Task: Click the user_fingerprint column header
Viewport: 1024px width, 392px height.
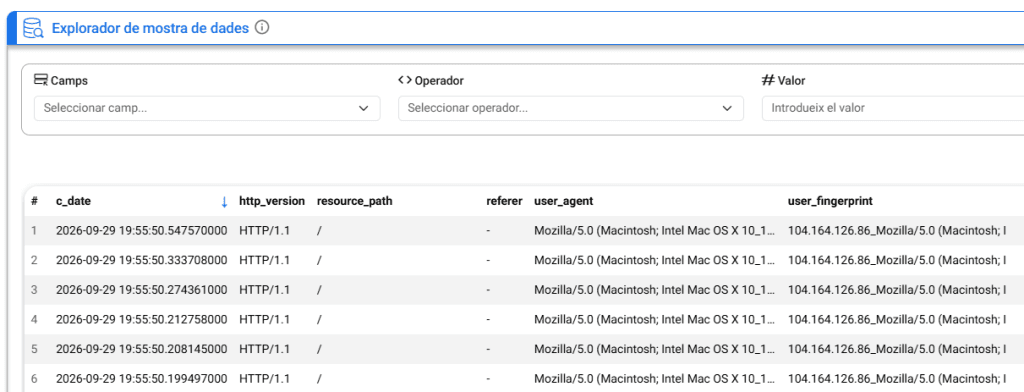Action: coord(830,201)
